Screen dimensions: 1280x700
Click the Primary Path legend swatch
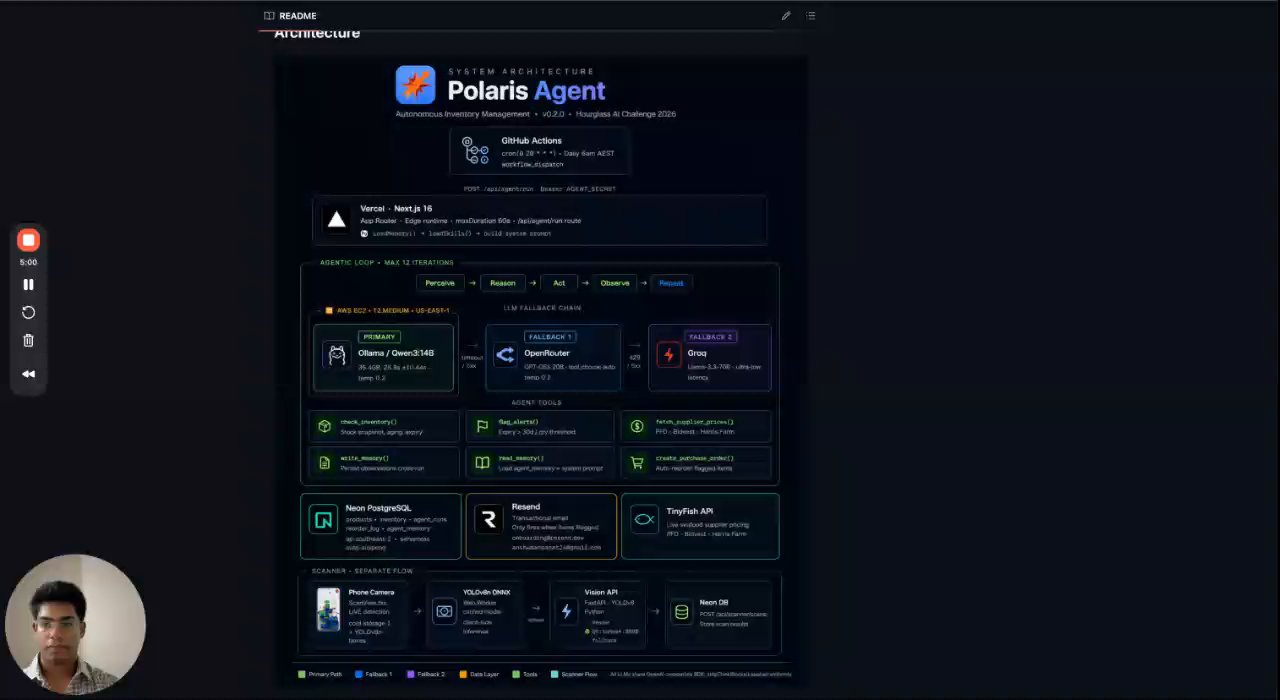302,674
